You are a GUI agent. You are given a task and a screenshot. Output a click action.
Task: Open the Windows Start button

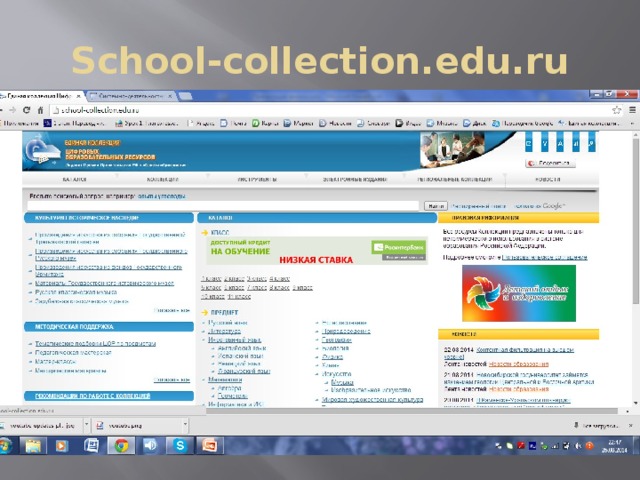pos(5,445)
